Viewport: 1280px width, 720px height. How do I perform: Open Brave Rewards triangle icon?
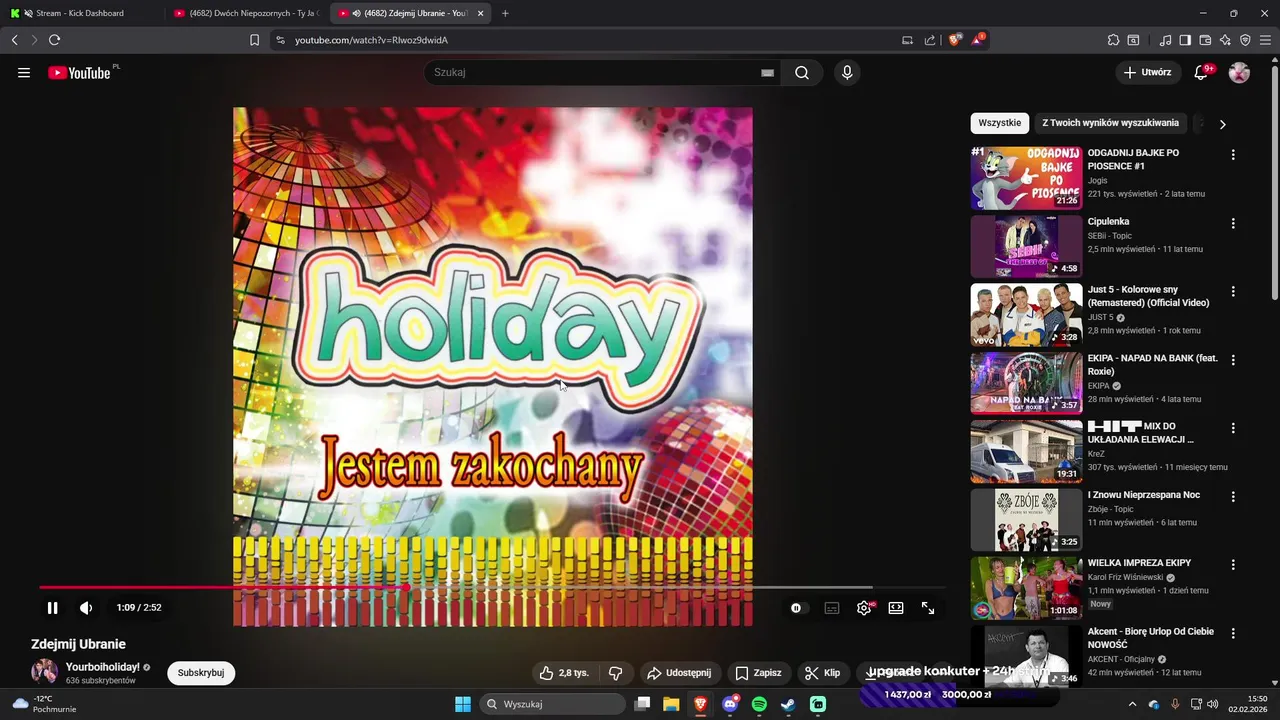pyautogui.click(x=977, y=40)
